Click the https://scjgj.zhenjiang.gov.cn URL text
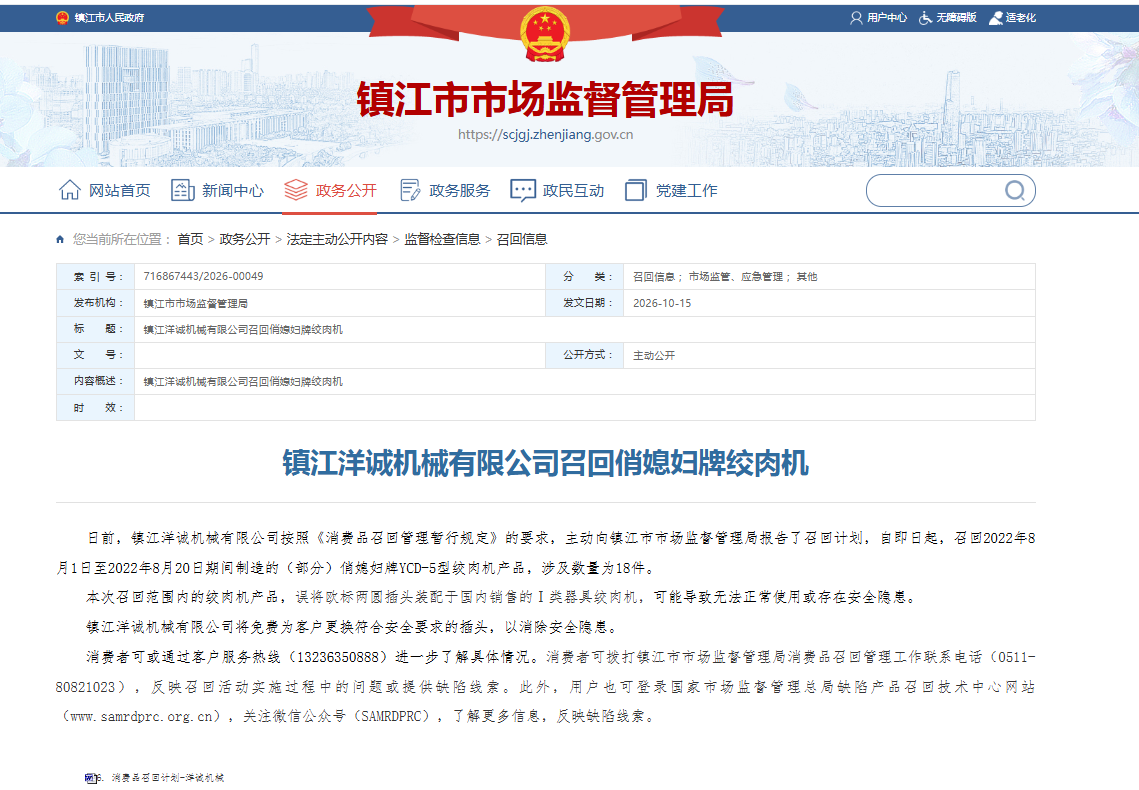Screen dimensions: 1139x790 pyautogui.click(x=546, y=134)
